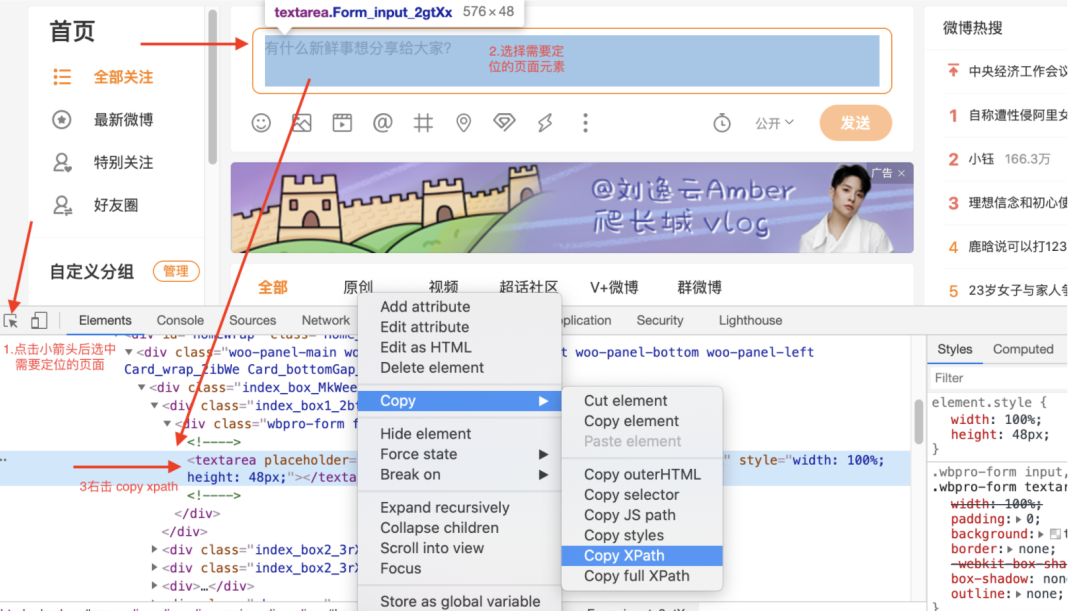Click the lightning bolt icon
Image resolution: width=1080 pixels, height=611 pixels.
[x=545, y=123]
